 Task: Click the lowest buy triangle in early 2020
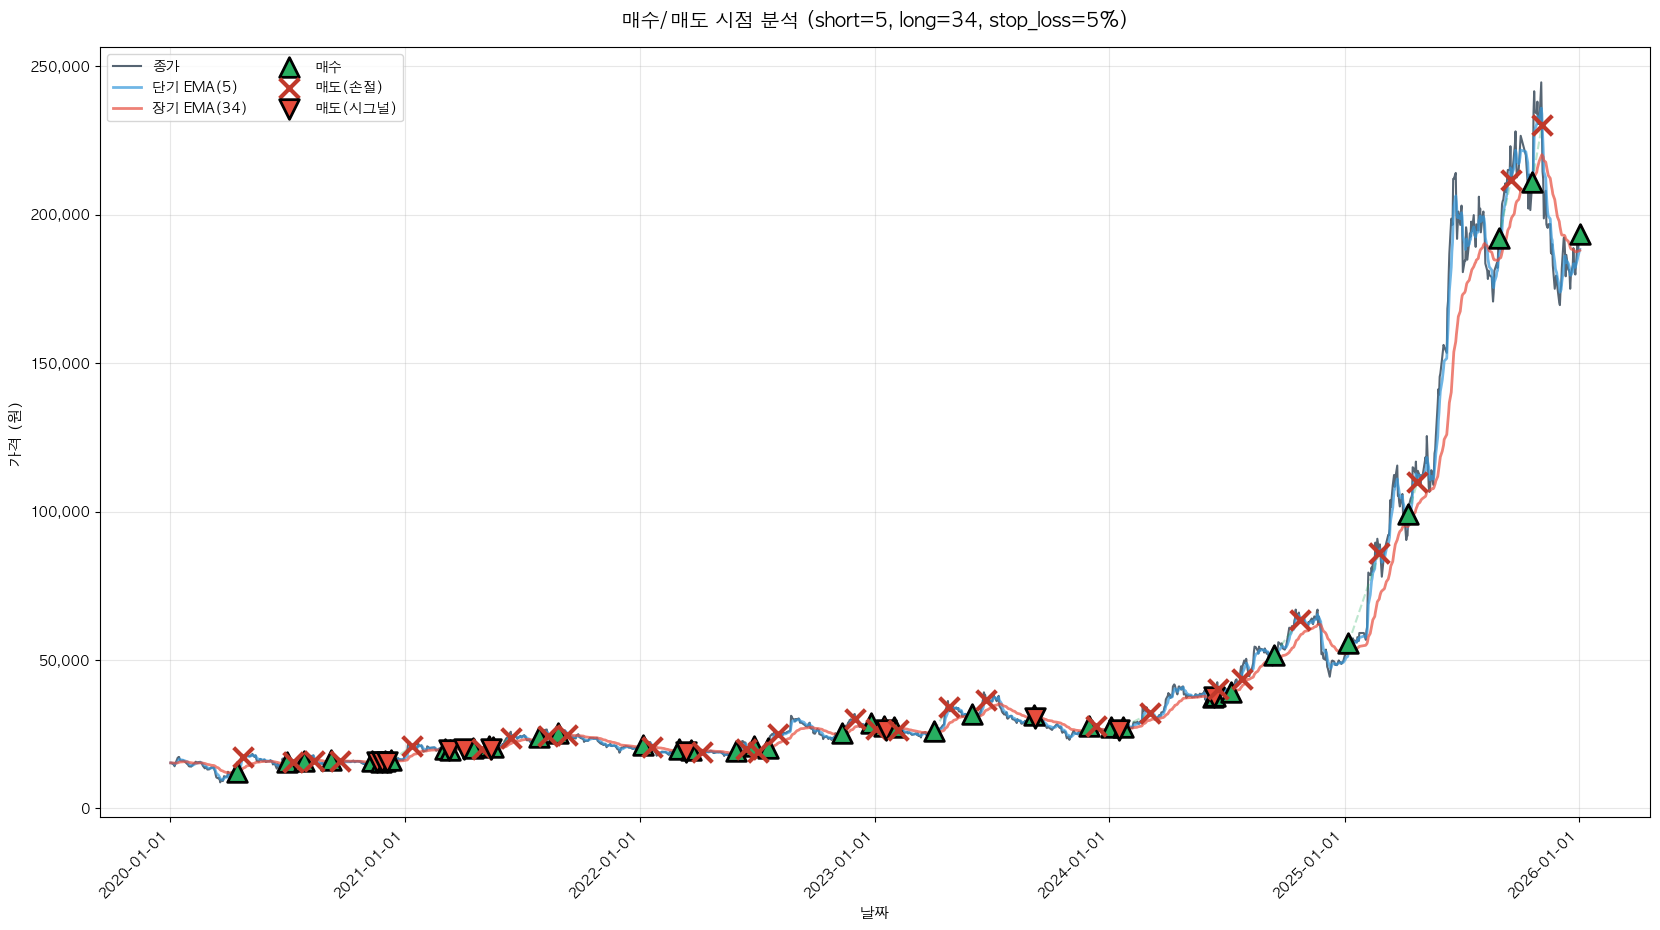pyautogui.click(x=237, y=773)
